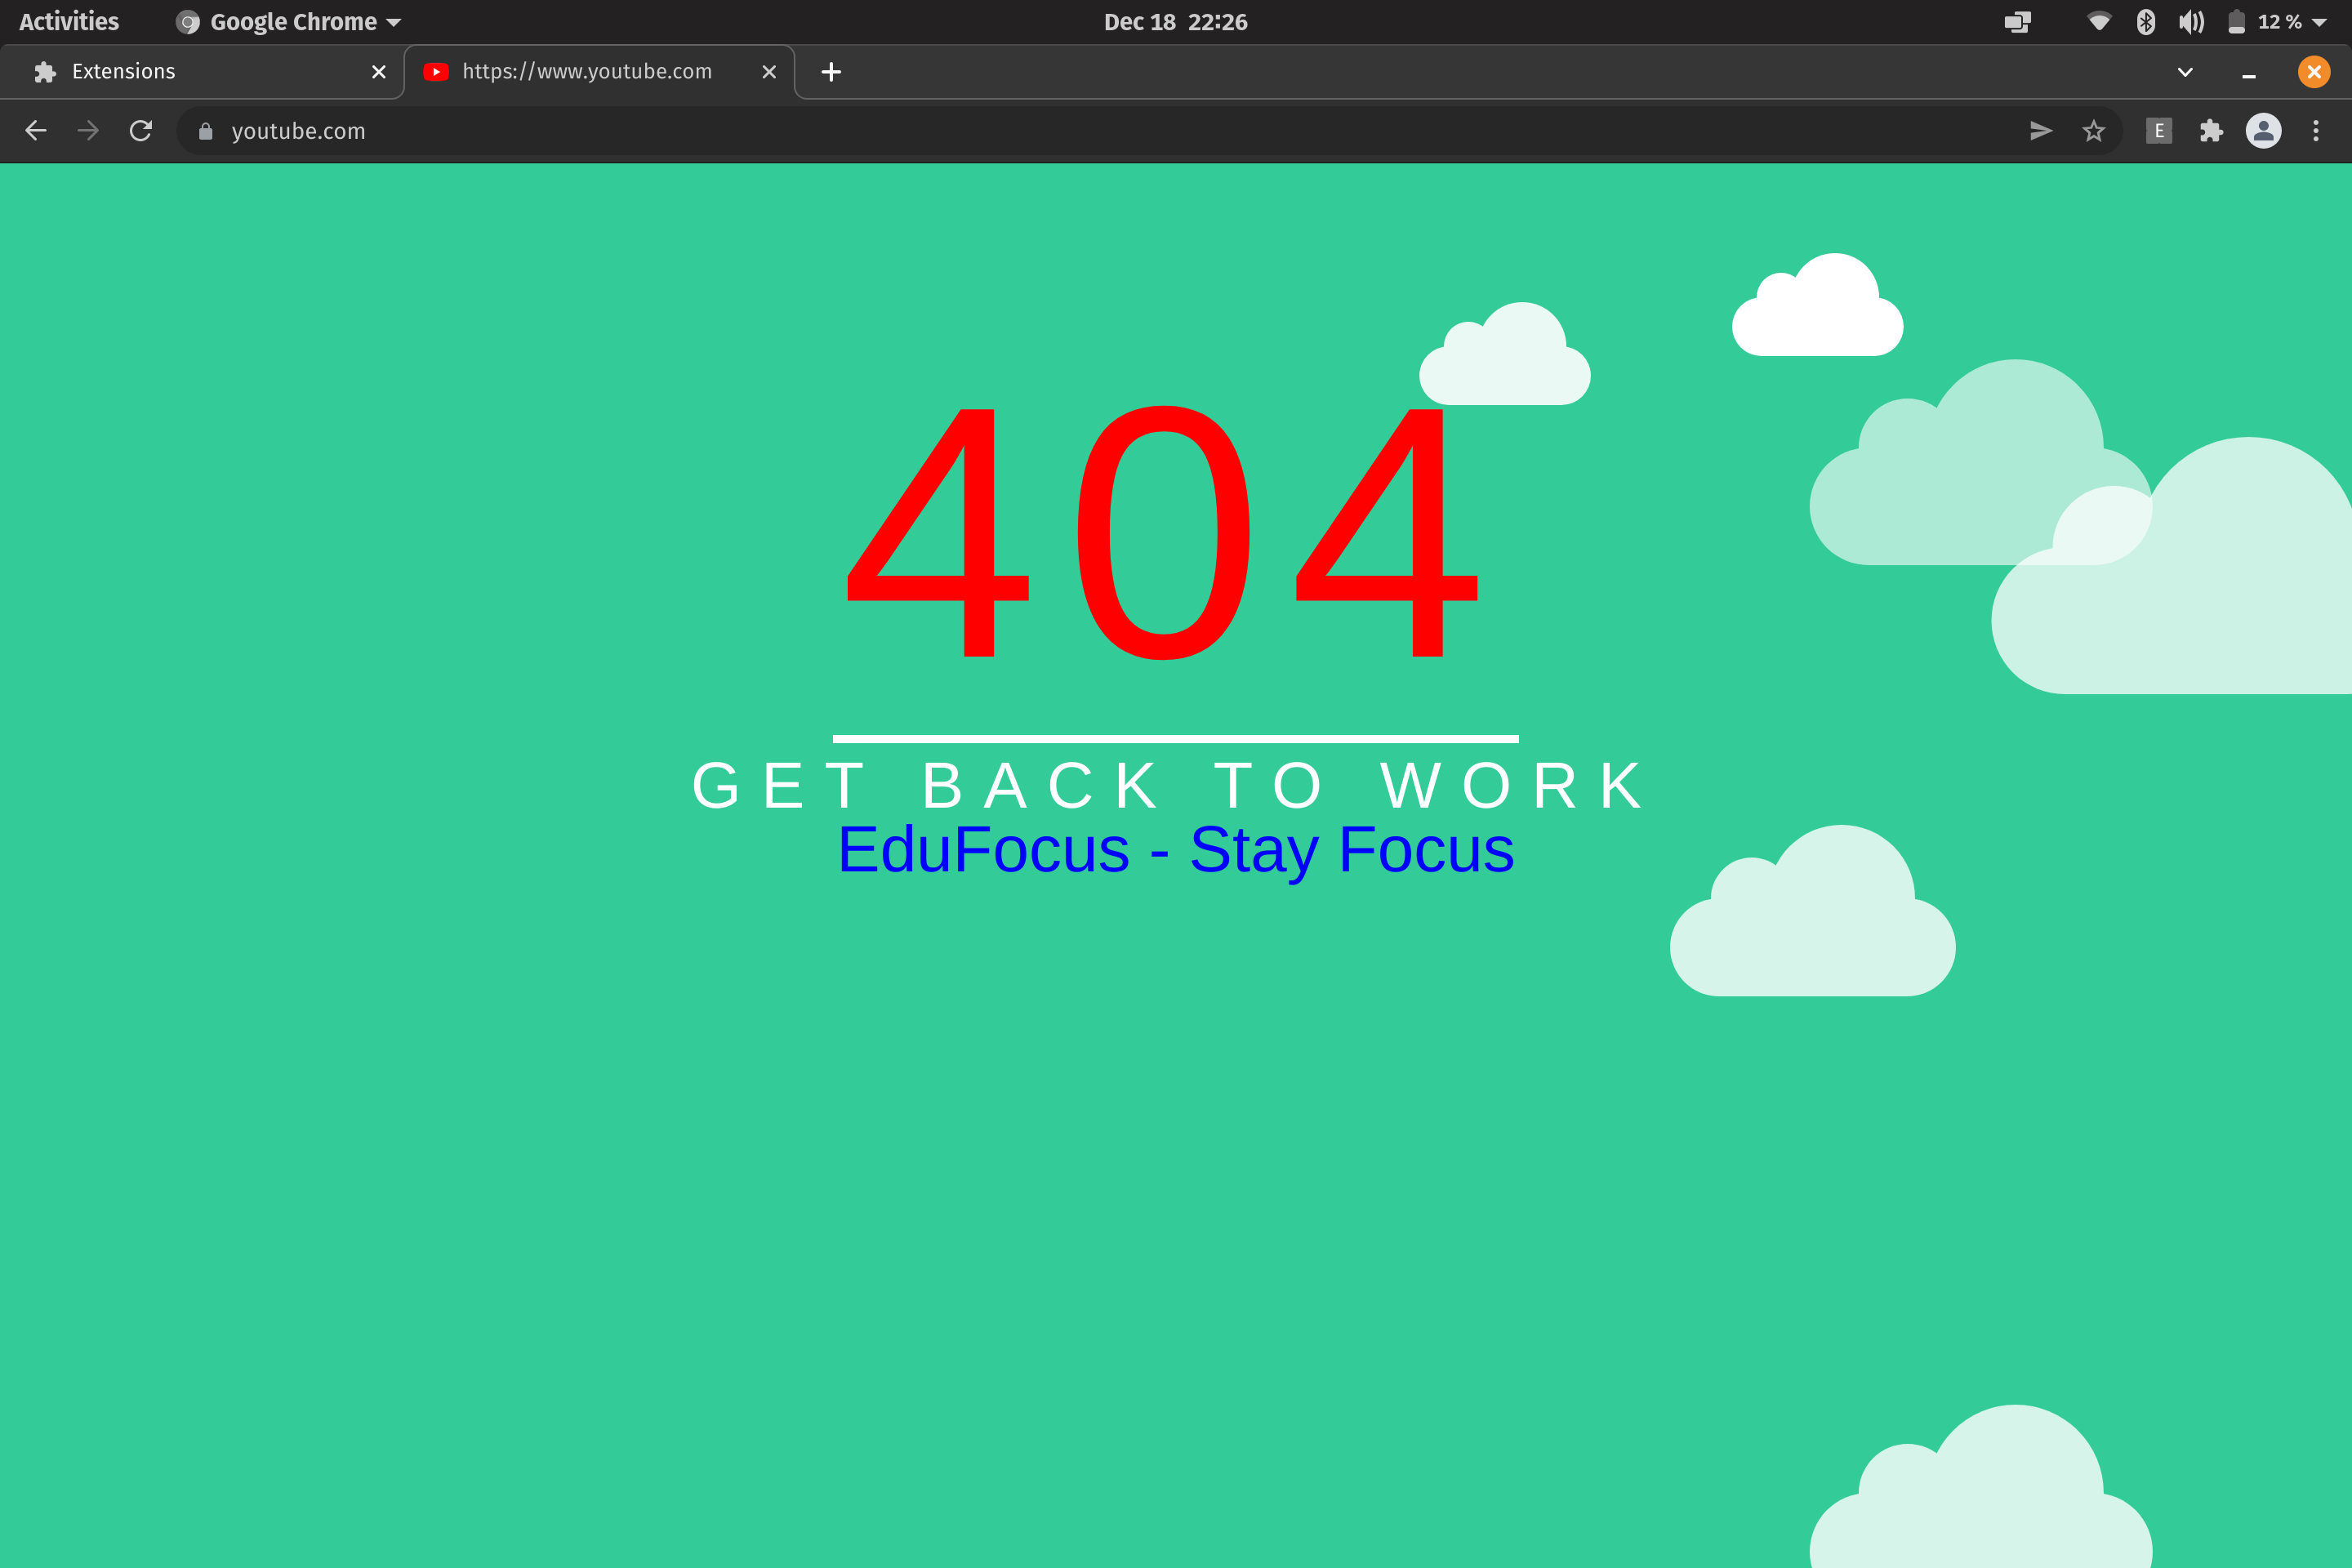
Task: Open the Google Chrome app menu in top bar
Action: [x=290, y=22]
